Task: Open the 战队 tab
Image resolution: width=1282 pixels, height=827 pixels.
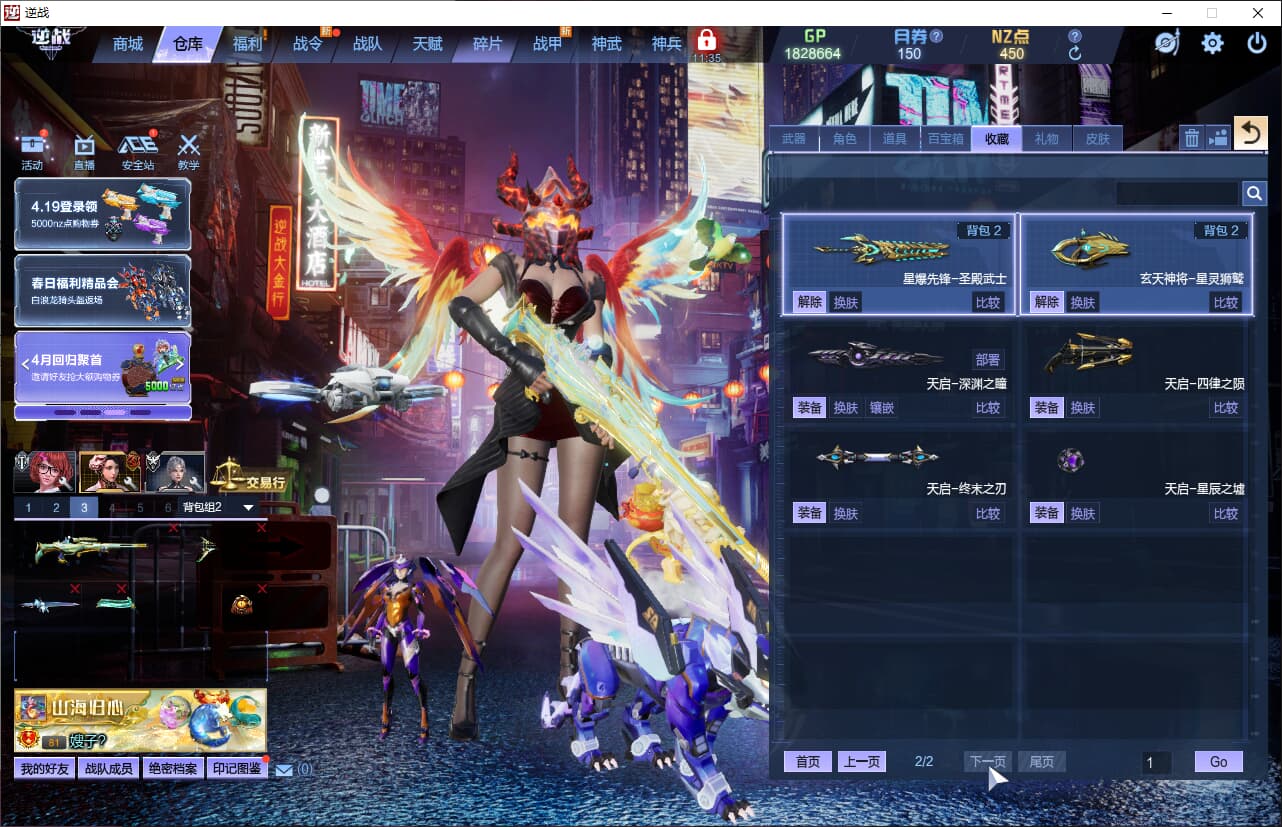Action: pos(367,44)
